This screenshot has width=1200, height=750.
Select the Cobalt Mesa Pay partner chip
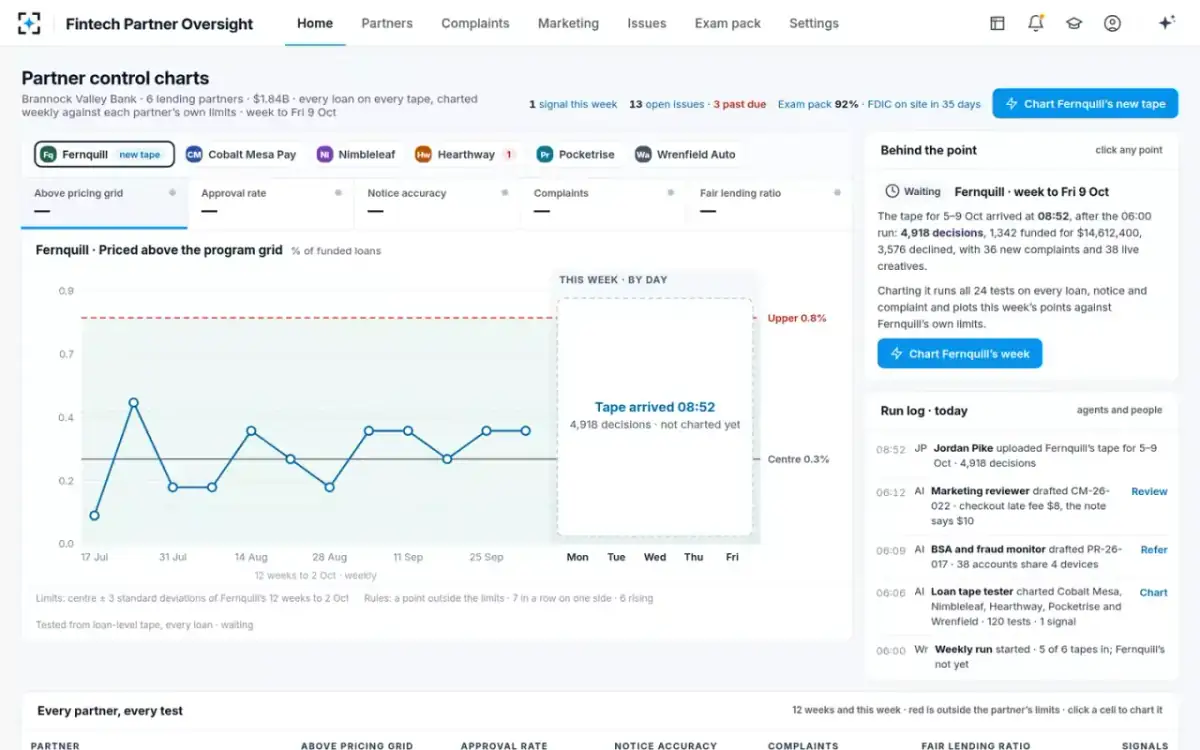pos(241,154)
